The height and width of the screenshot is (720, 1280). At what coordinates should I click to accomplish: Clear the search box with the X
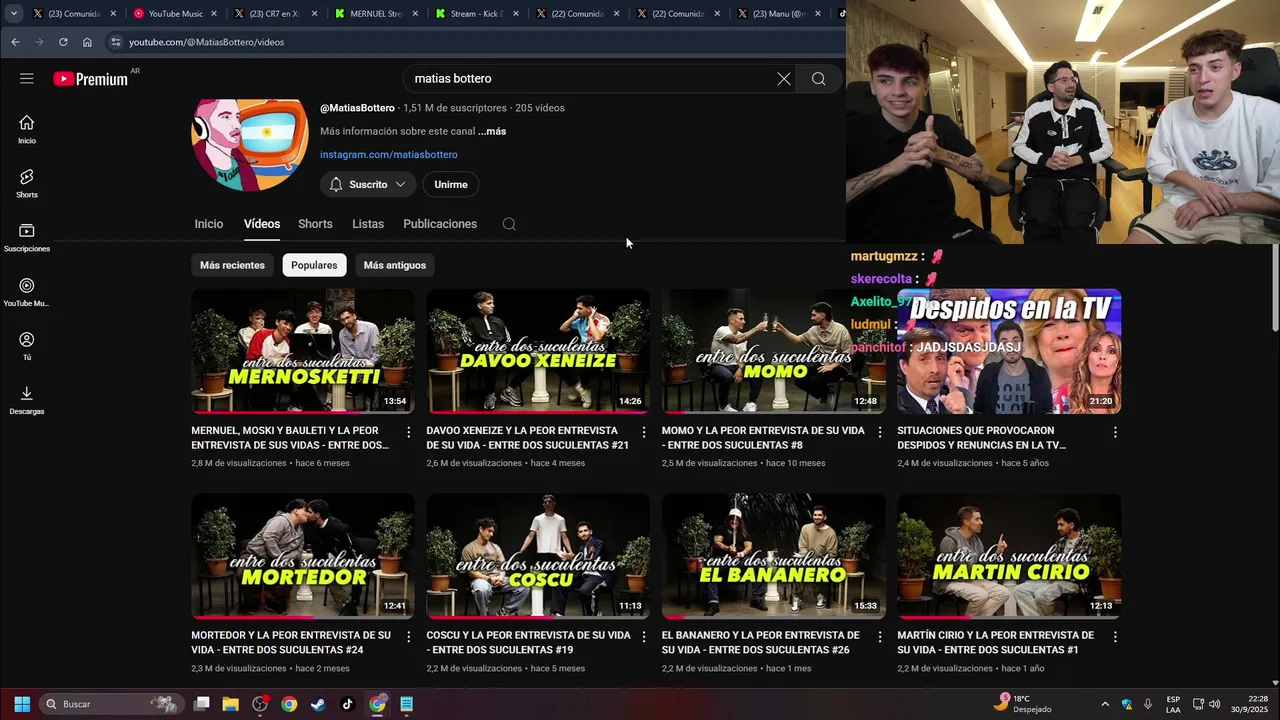click(784, 79)
